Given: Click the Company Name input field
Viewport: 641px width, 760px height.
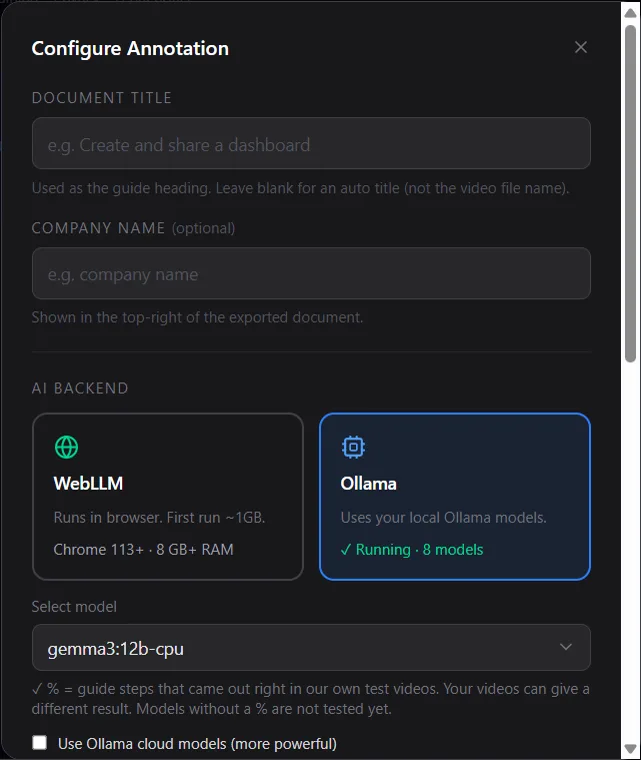Looking at the screenshot, I should 311,273.
